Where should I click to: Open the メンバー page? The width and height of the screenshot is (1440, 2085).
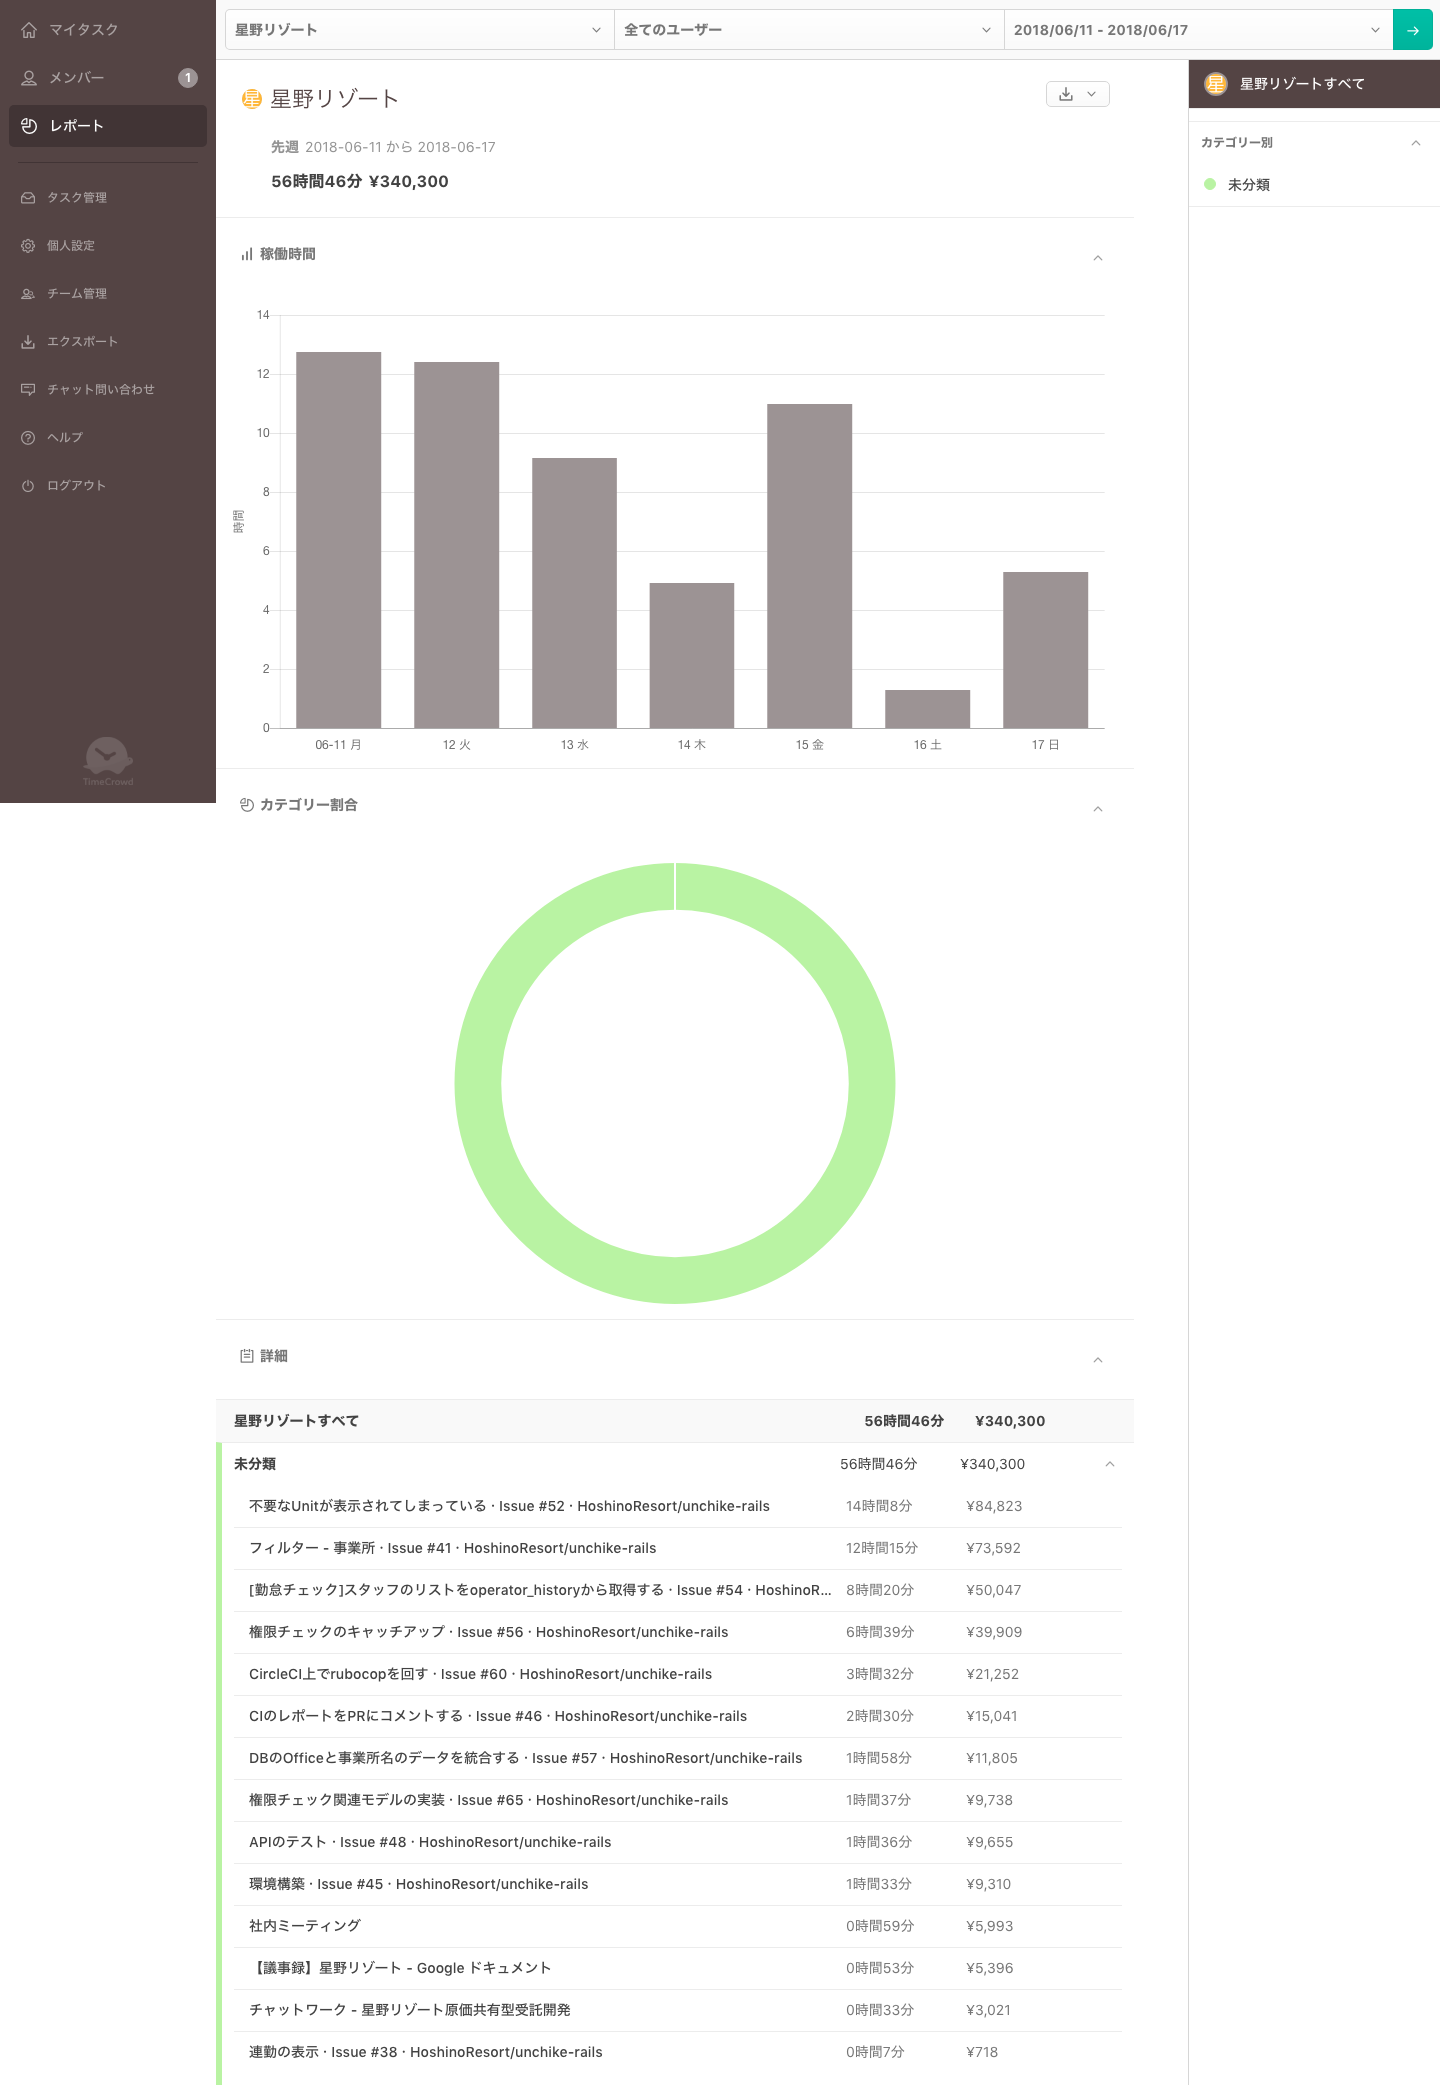(x=108, y=78)
